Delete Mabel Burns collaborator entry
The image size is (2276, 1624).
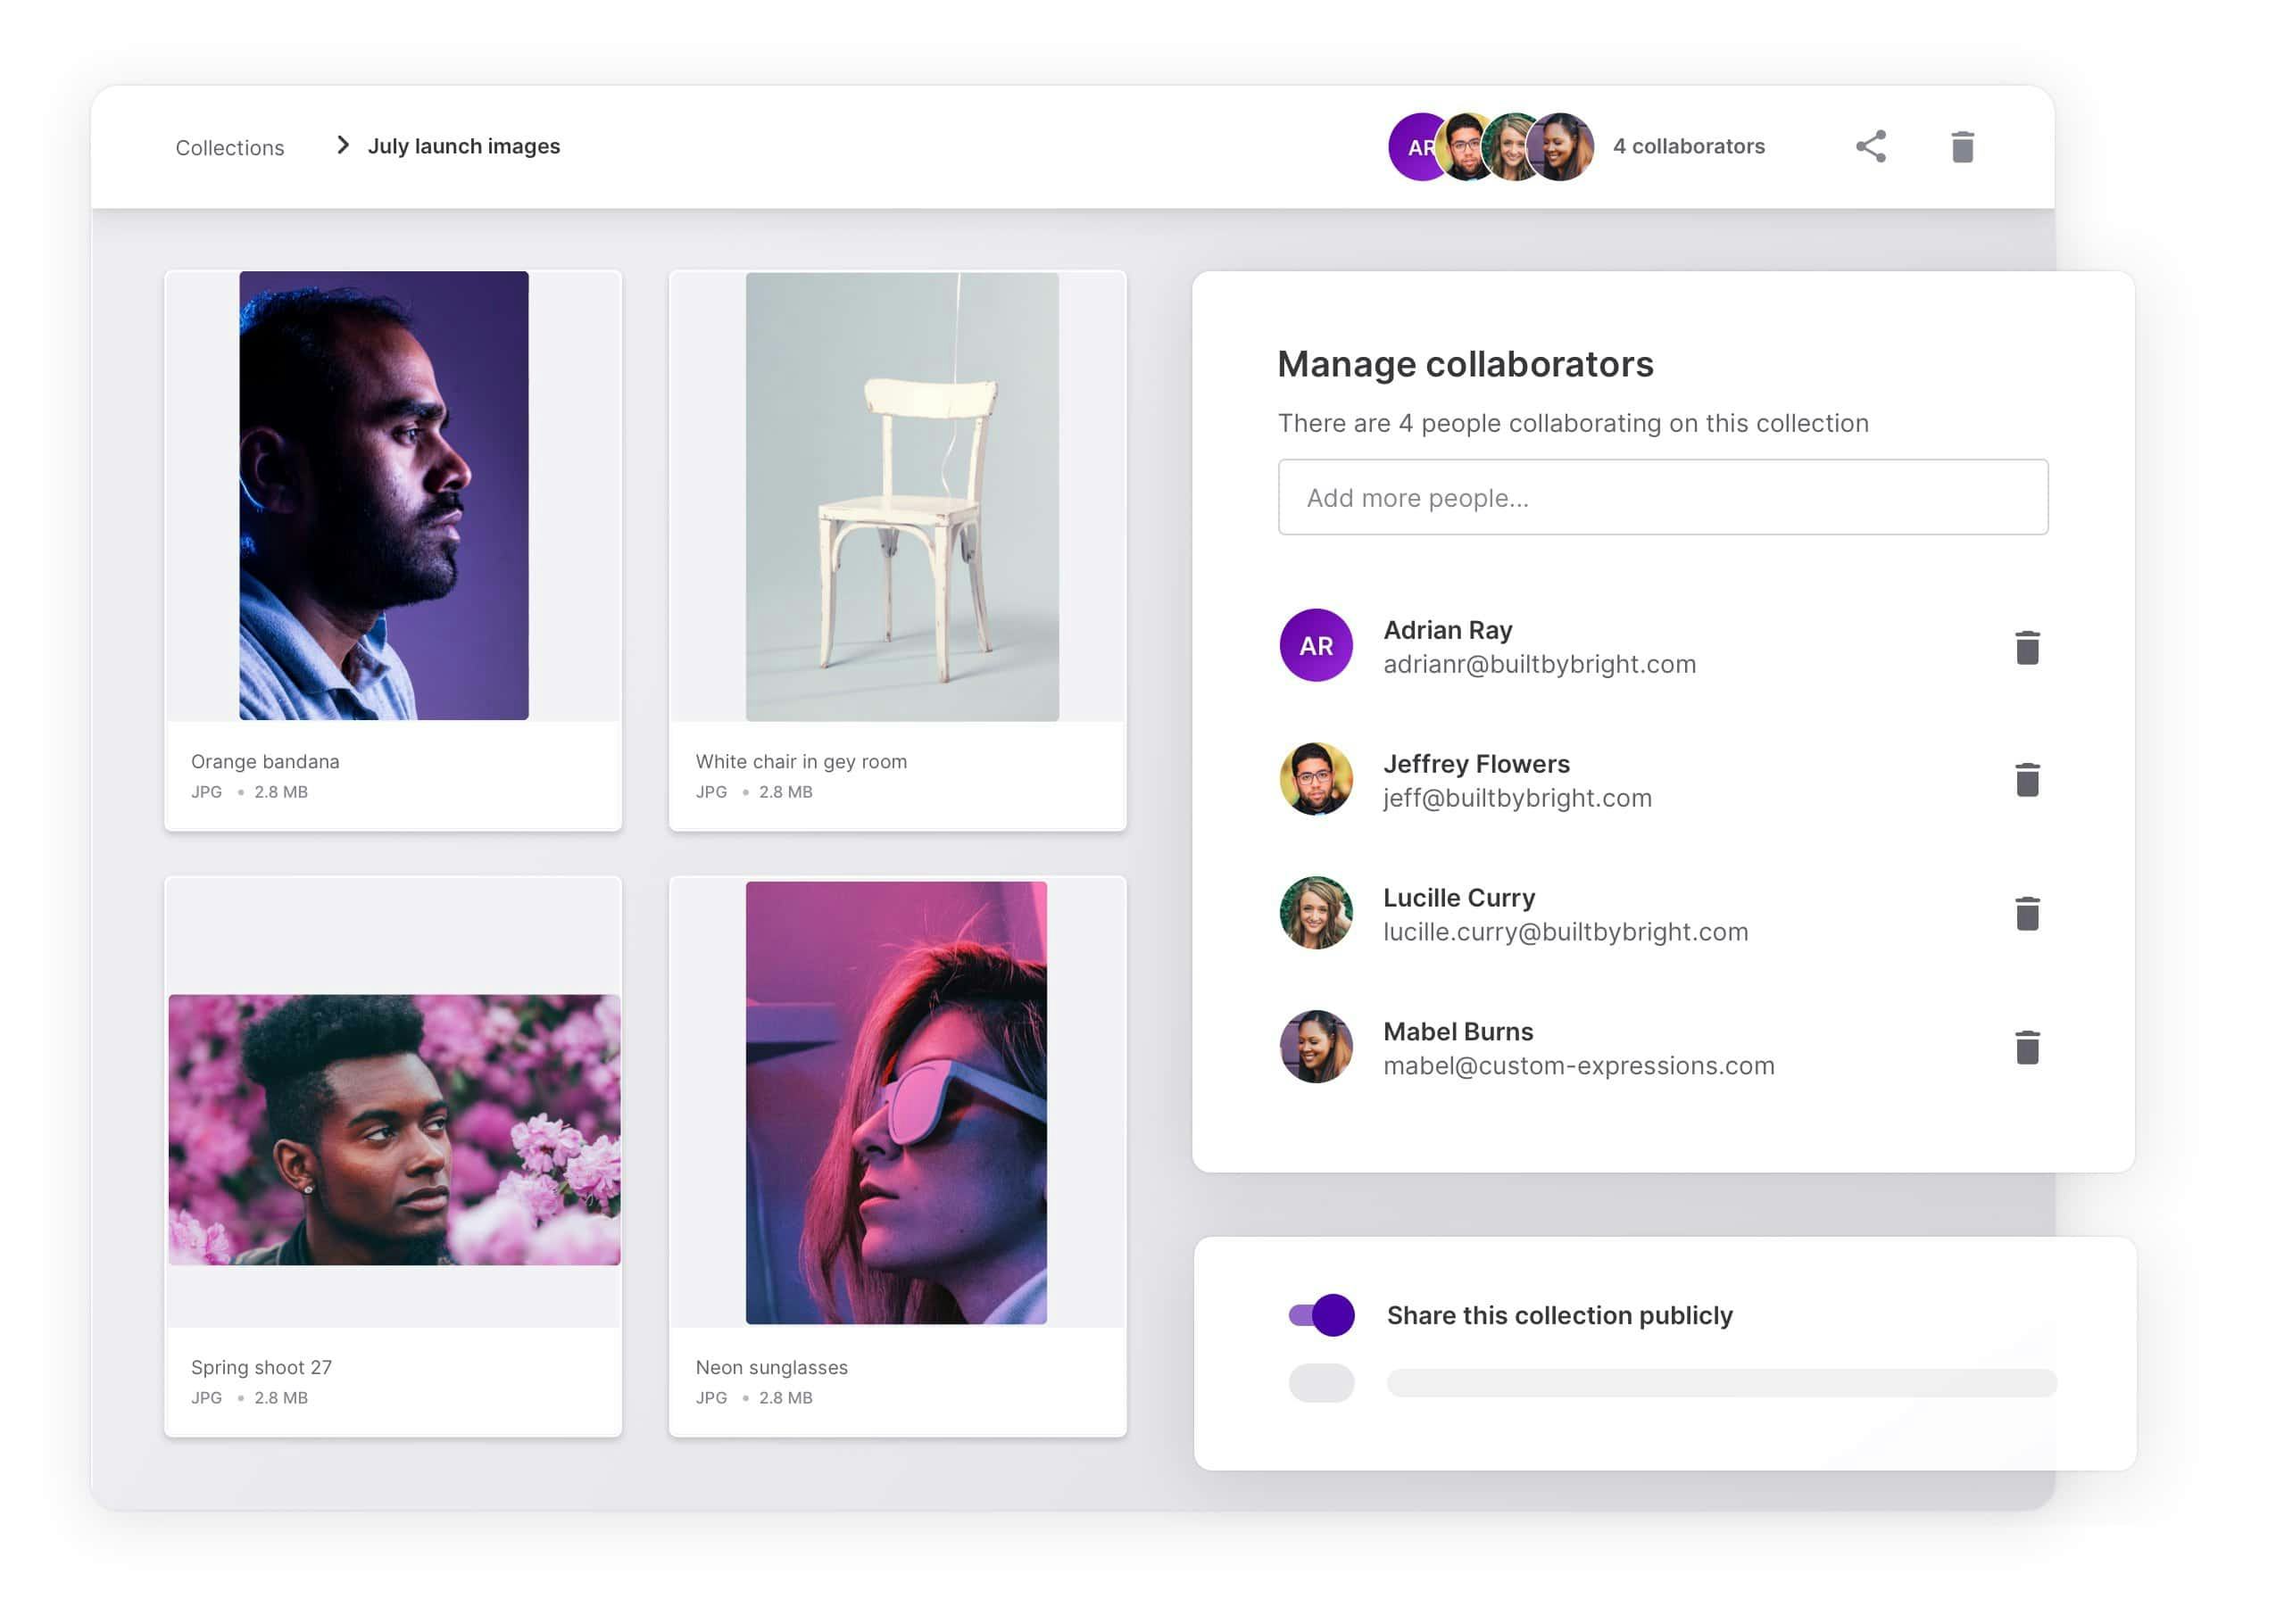(2026, 1047)
